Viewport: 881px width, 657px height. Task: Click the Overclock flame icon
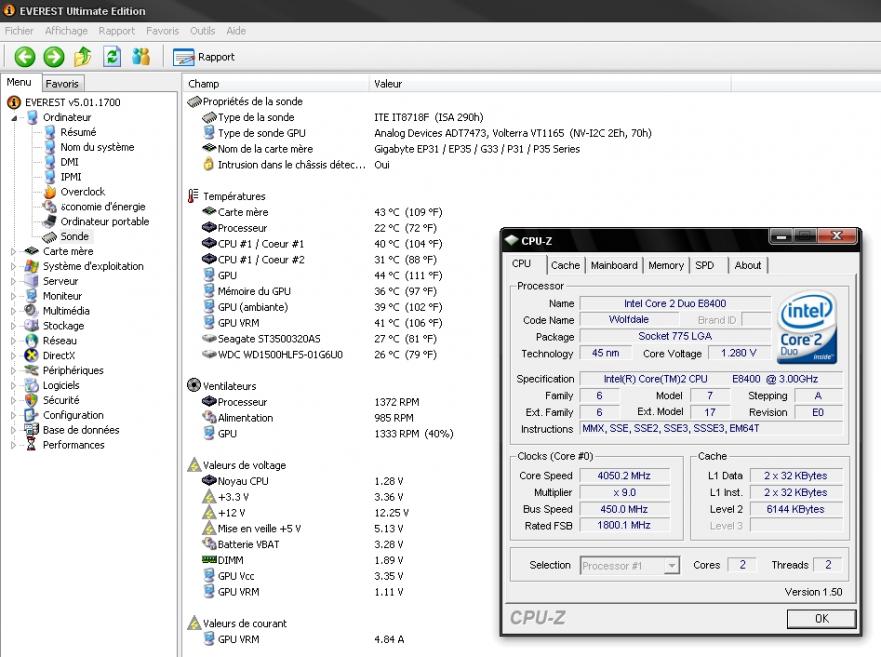point(50,192)
